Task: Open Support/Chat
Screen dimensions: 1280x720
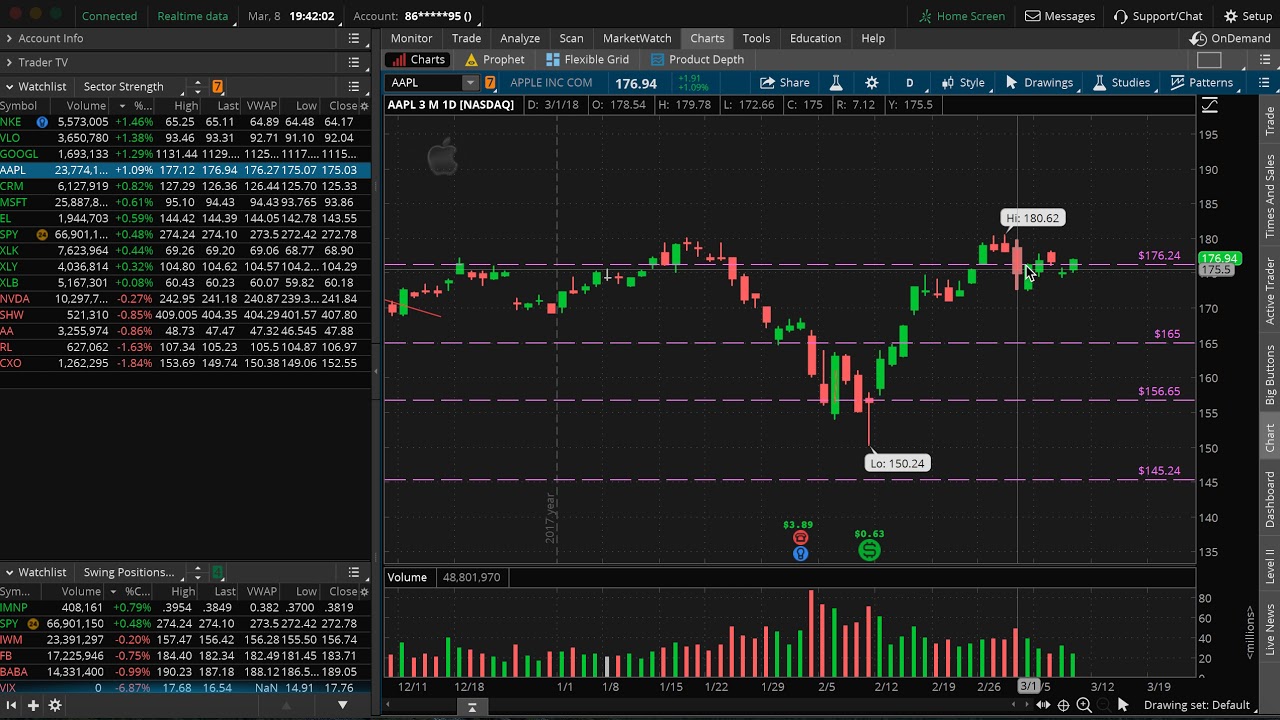Action: [1158, 16]
